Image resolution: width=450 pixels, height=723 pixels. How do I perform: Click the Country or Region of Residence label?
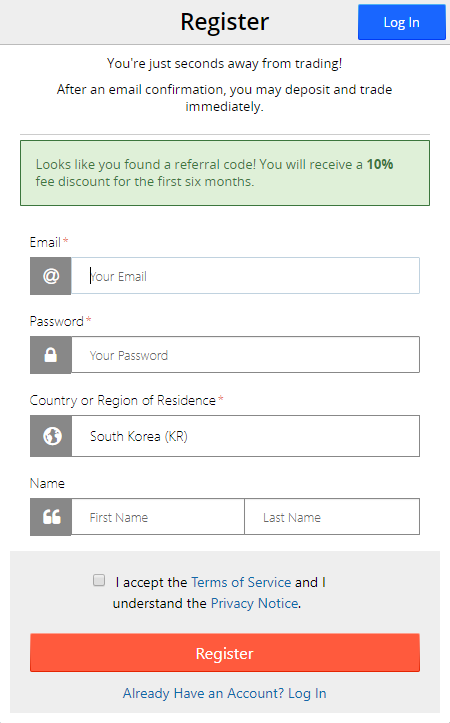click(x=123, y=400)
